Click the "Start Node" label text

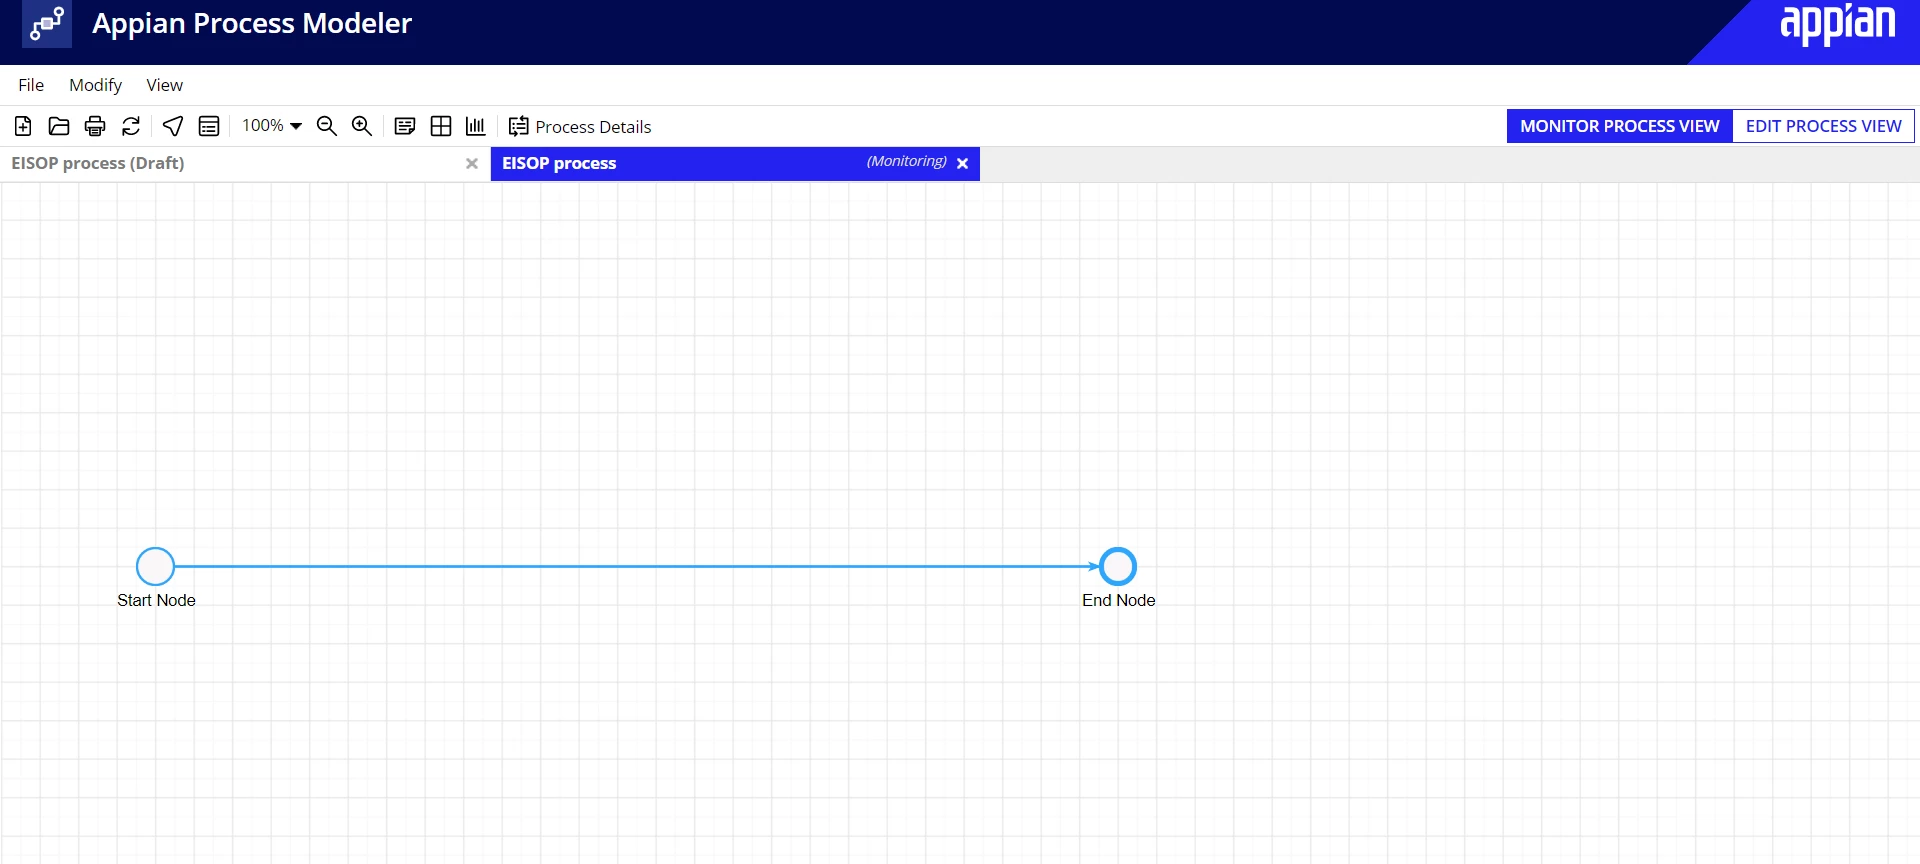click(x=156, y=600)
